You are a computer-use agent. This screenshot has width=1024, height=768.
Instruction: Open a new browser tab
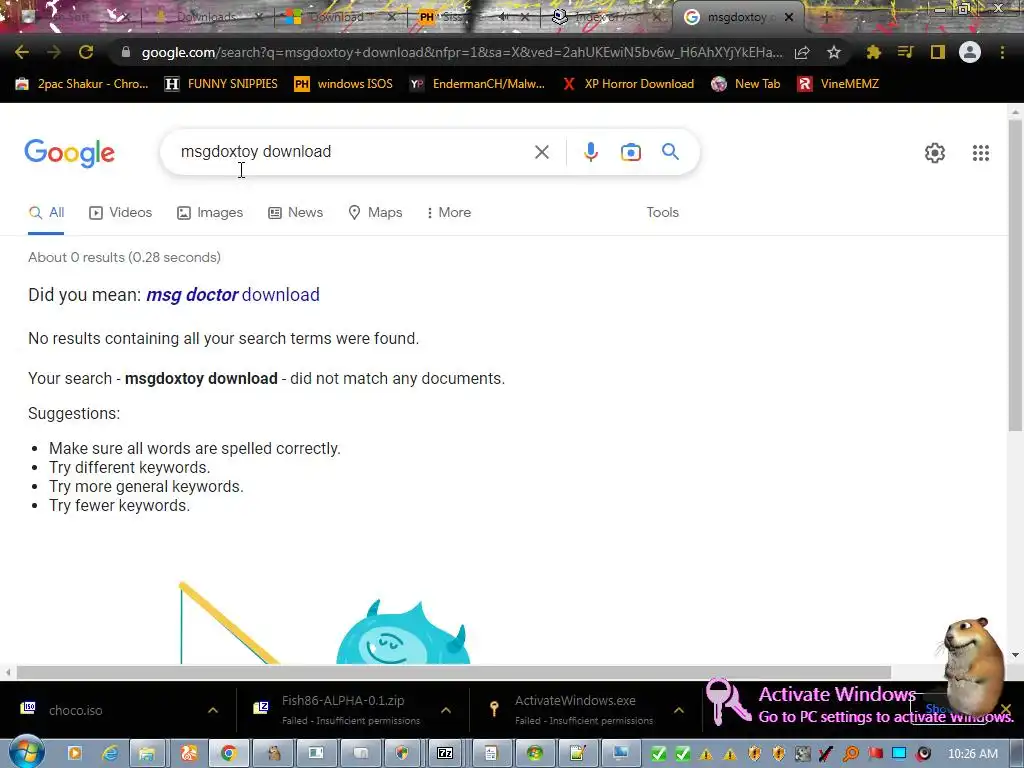825,17
